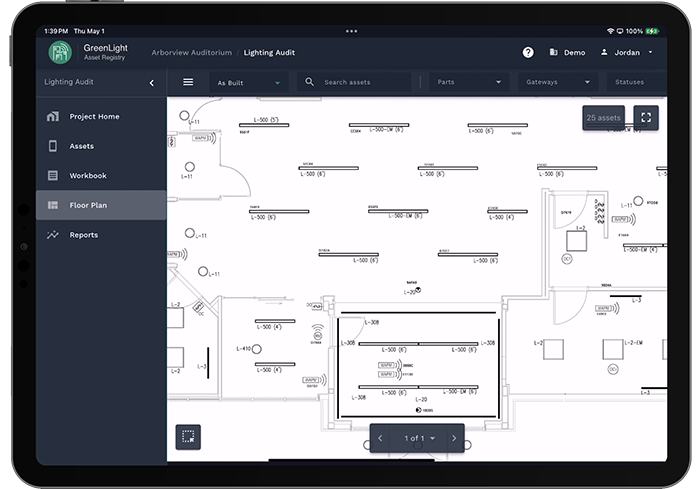Open Workbook from the sidebar
This screenshot has height=489, width=700.
tap(87, 176)
